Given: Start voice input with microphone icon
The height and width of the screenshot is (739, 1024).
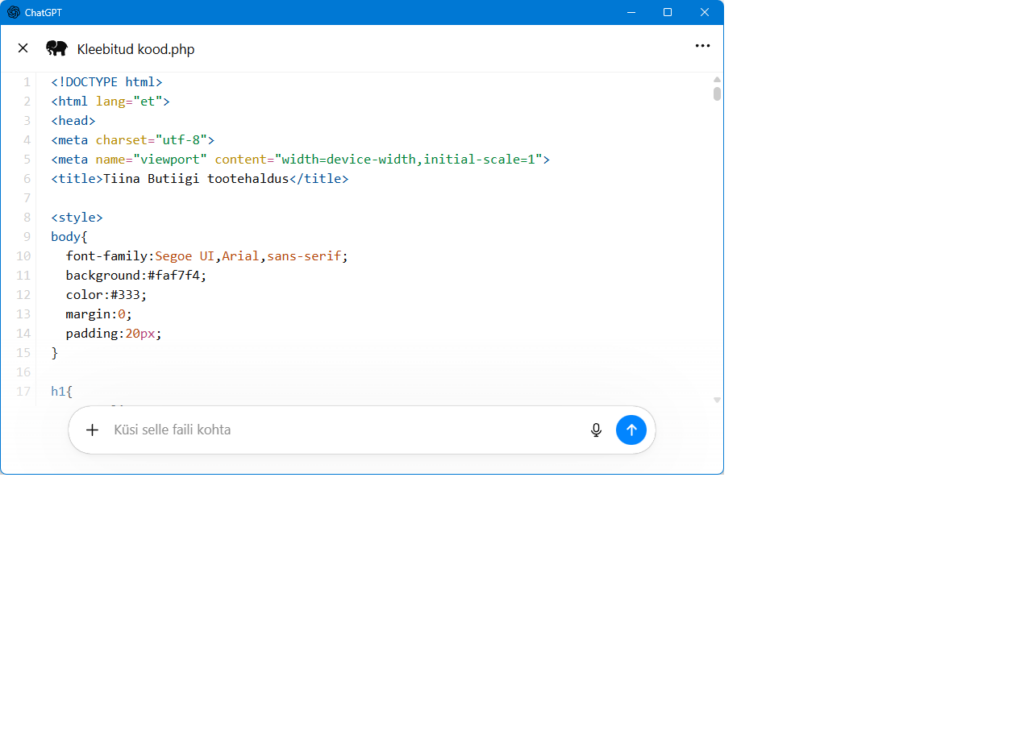Looking at the screenshot, I should [596, 430].
